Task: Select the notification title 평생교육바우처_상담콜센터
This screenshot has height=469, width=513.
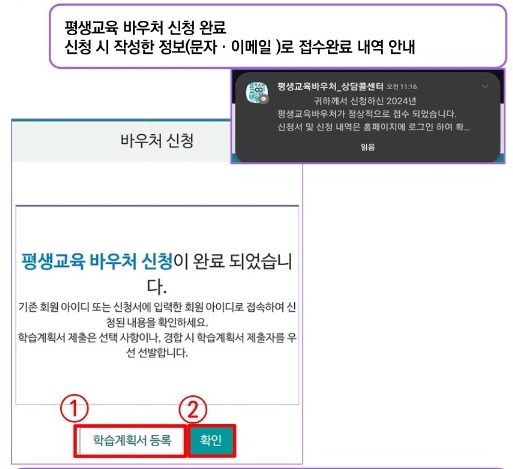Action: [330, 87]
